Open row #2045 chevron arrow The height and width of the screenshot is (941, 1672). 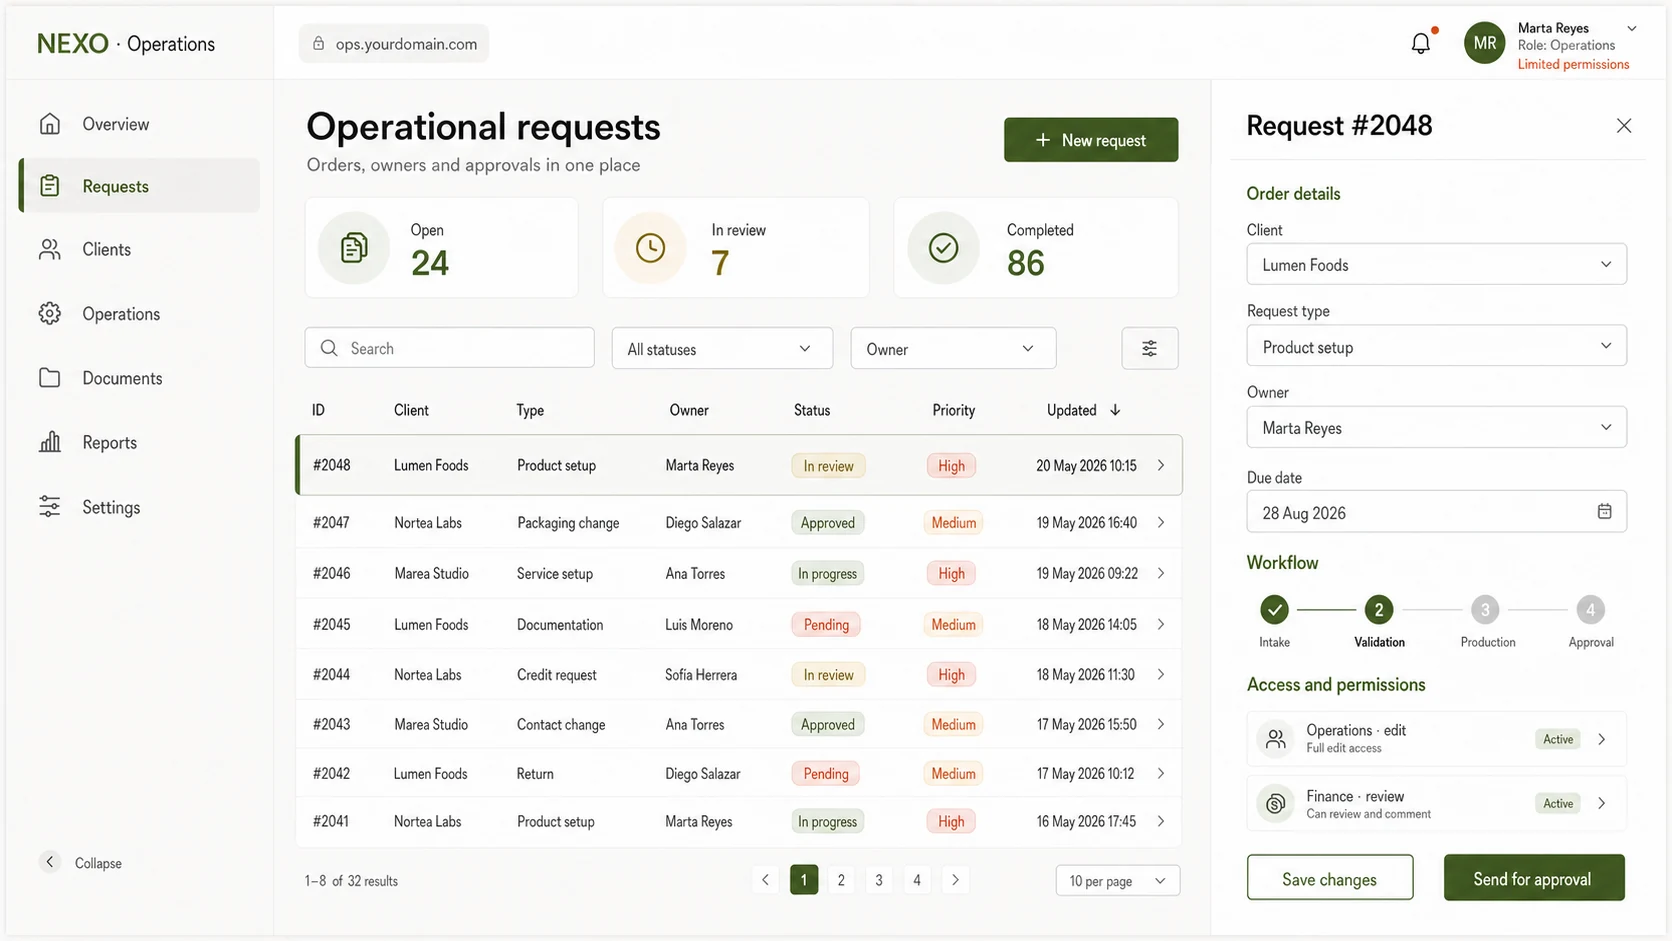point(1161,624)
